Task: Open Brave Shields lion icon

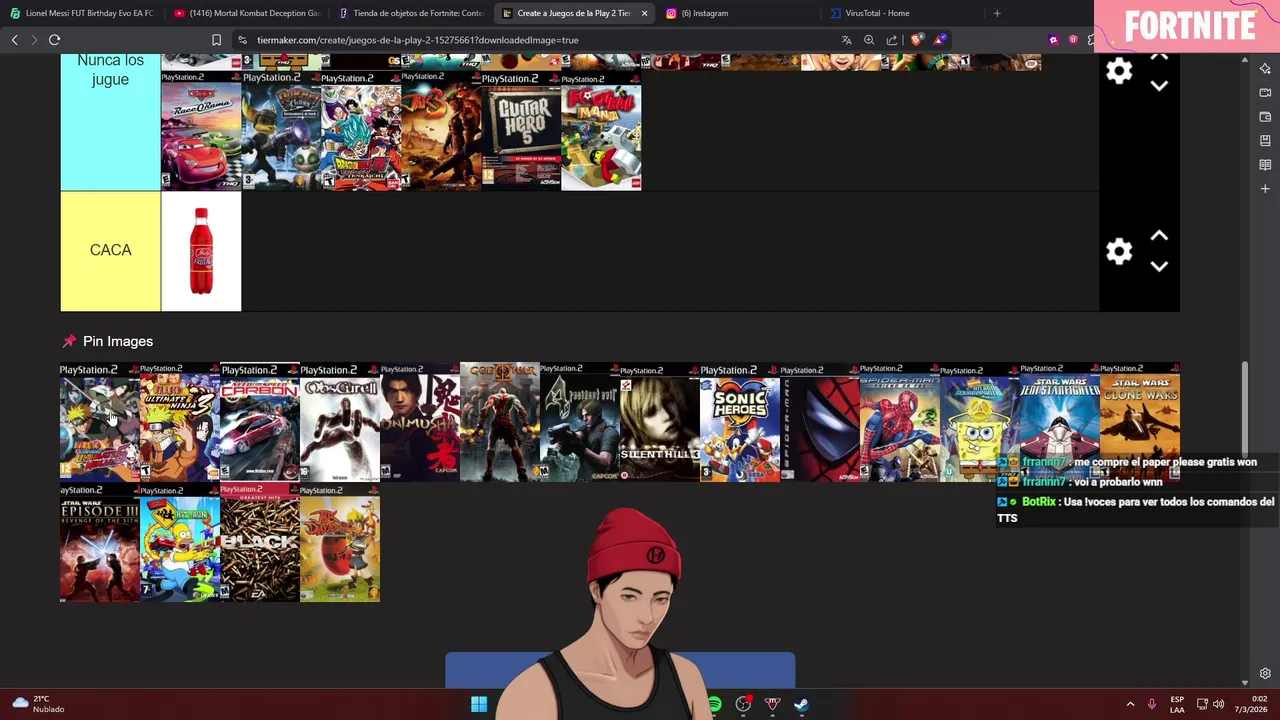Action: tap(916, 40)
